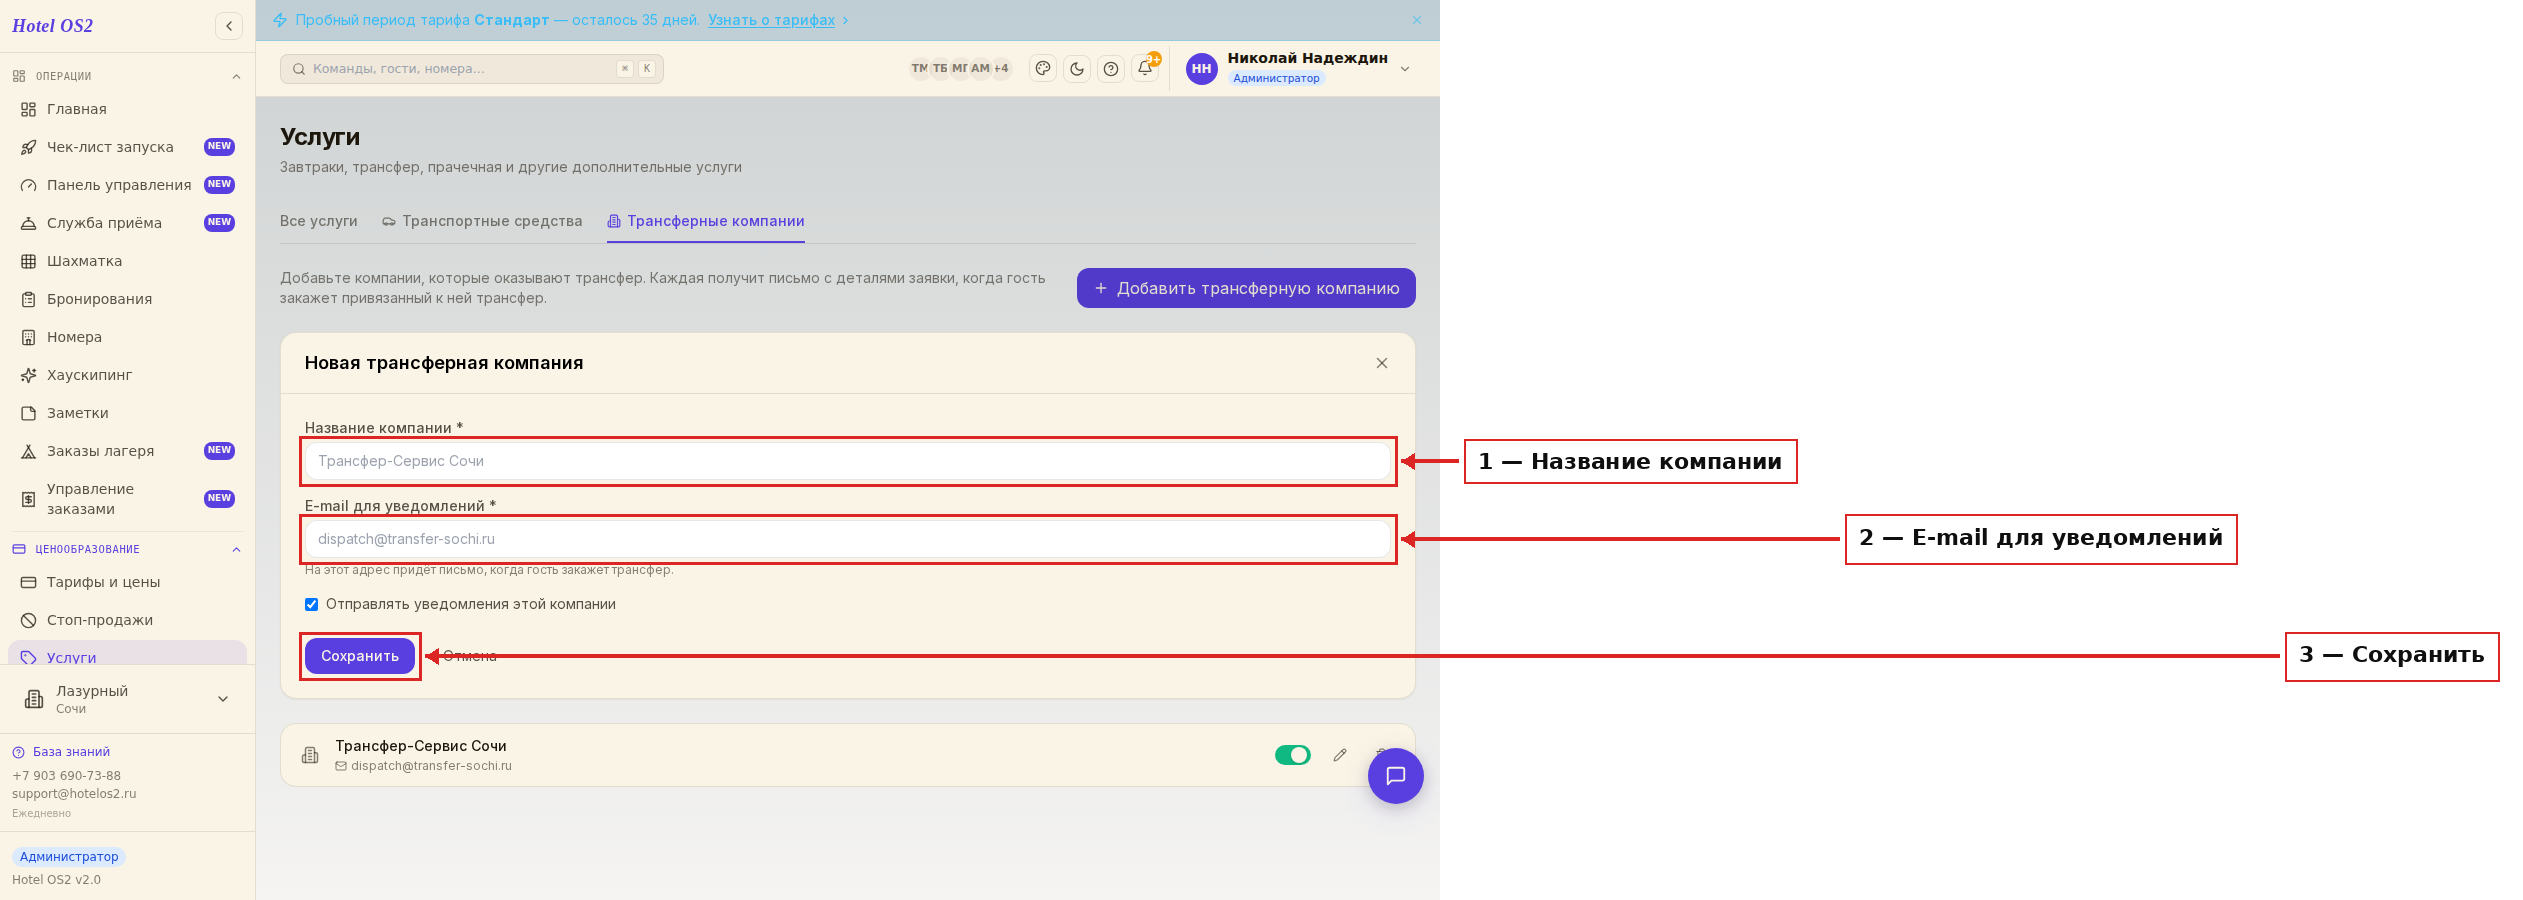2523x900 pixels.
Task: Click the Отмена button
Action: pos(470,656)
